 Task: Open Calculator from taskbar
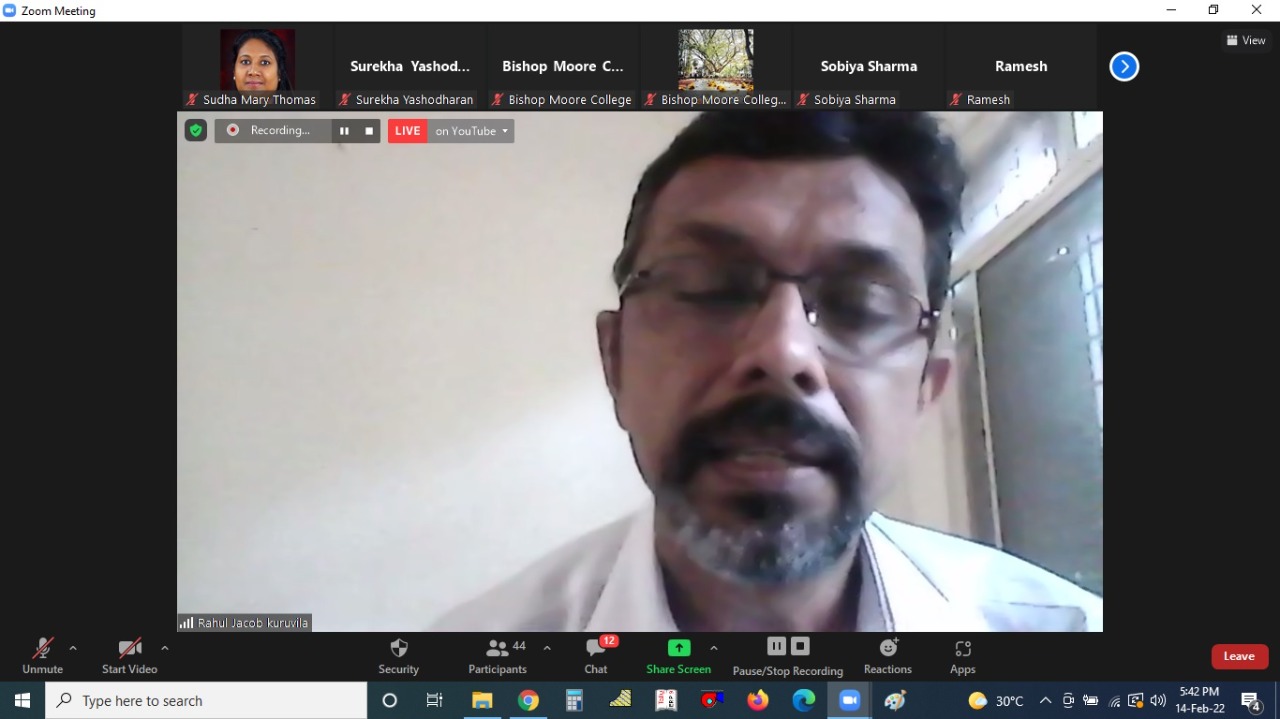574,700
